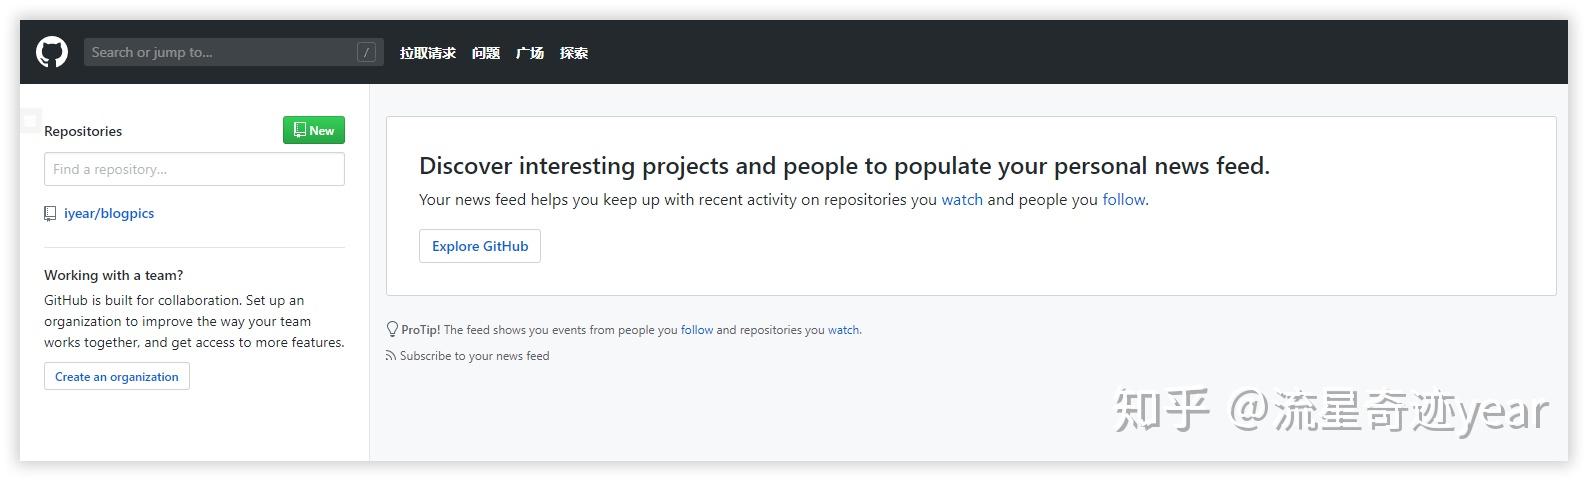Click the 'Create an organization' button
The height and width of the screenshot is (481, 1588).
pos(116,377)
